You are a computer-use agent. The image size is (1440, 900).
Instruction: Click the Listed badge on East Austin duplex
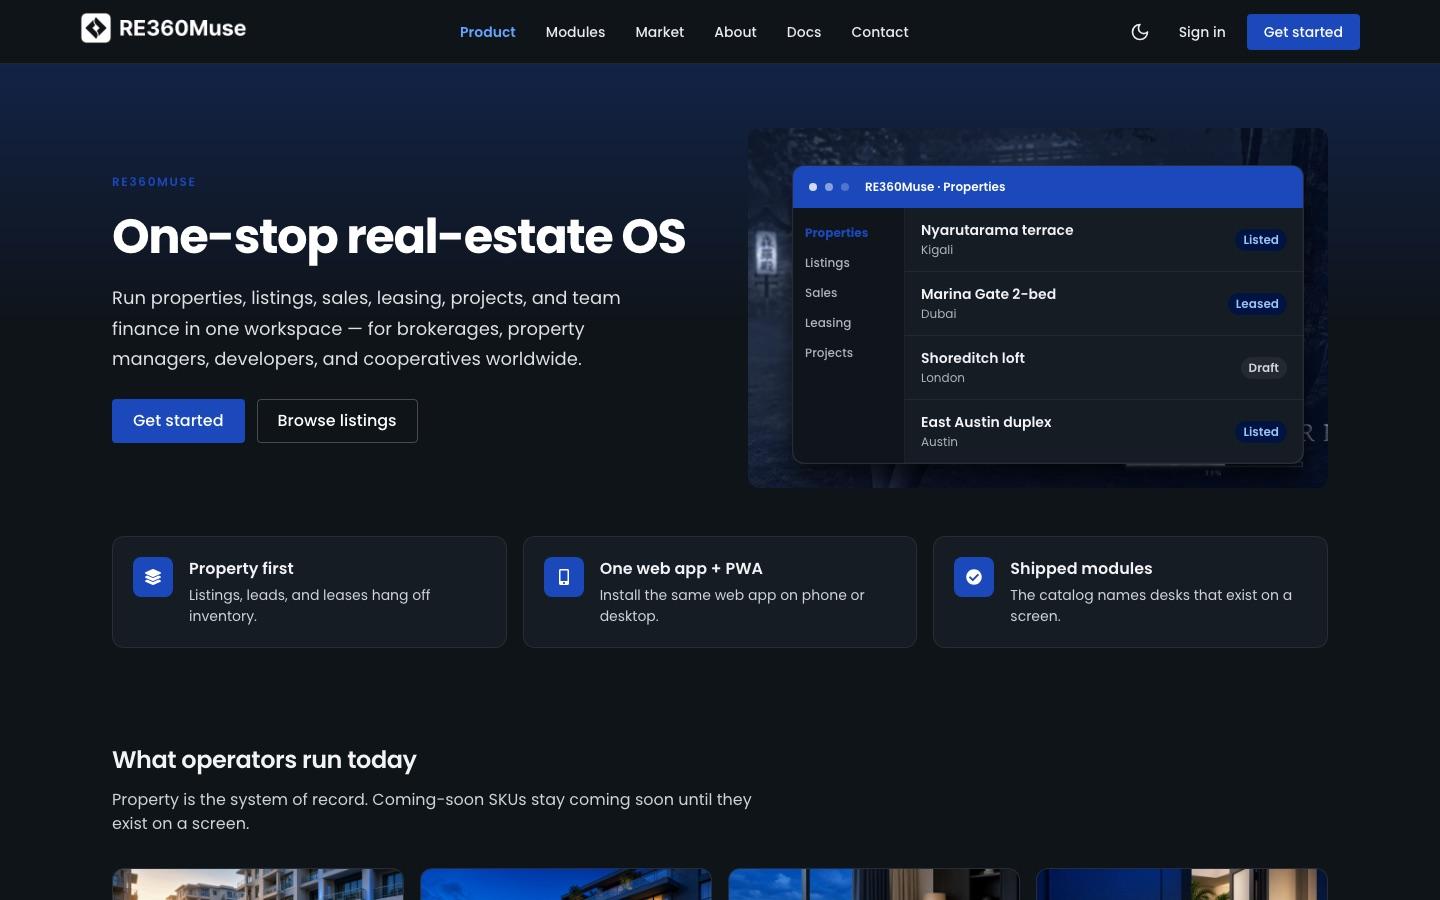[1261, 432]
